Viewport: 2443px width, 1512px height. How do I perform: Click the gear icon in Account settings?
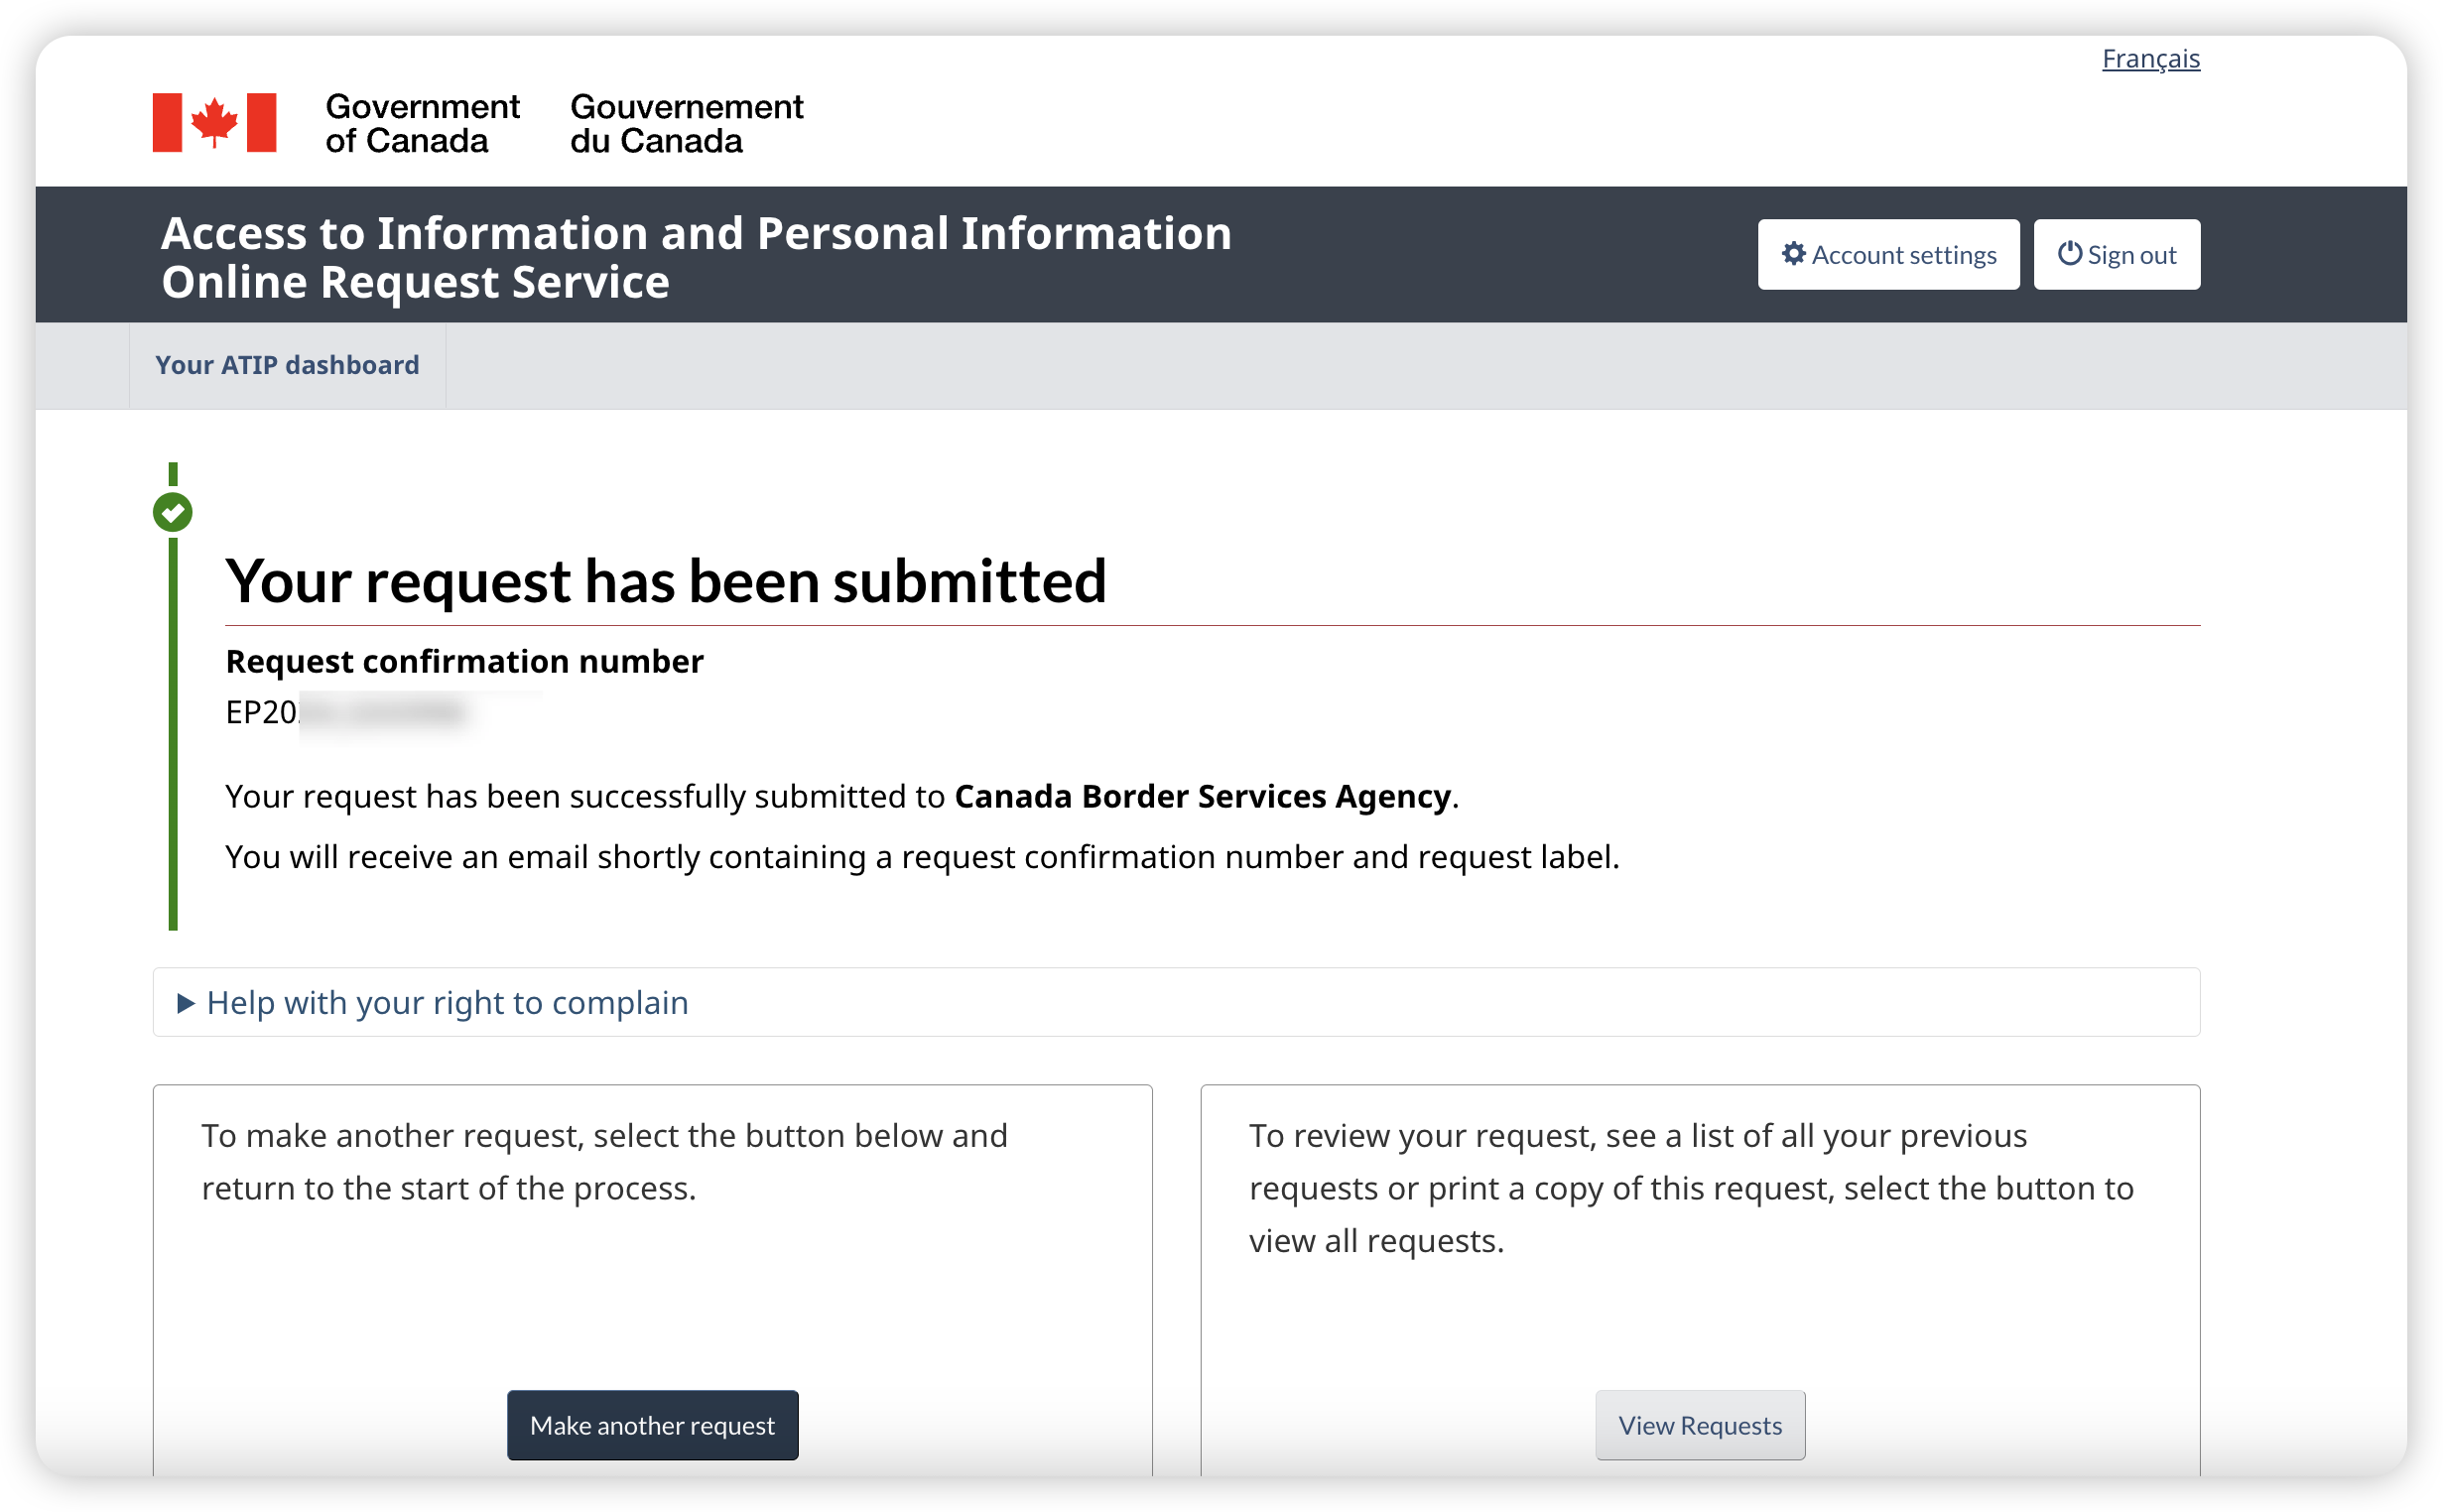tap(1794, 254)
